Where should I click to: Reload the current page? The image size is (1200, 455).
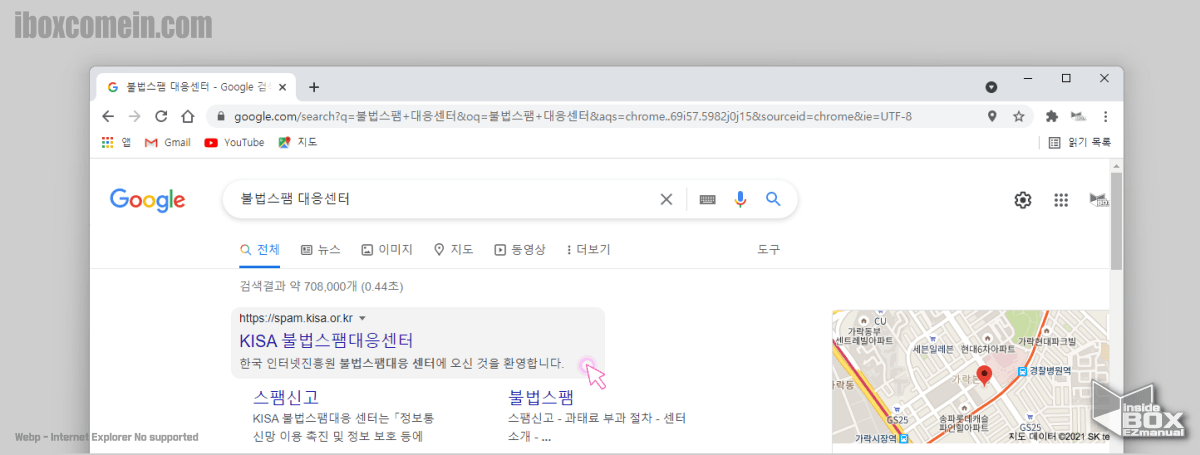coord(161,116)
